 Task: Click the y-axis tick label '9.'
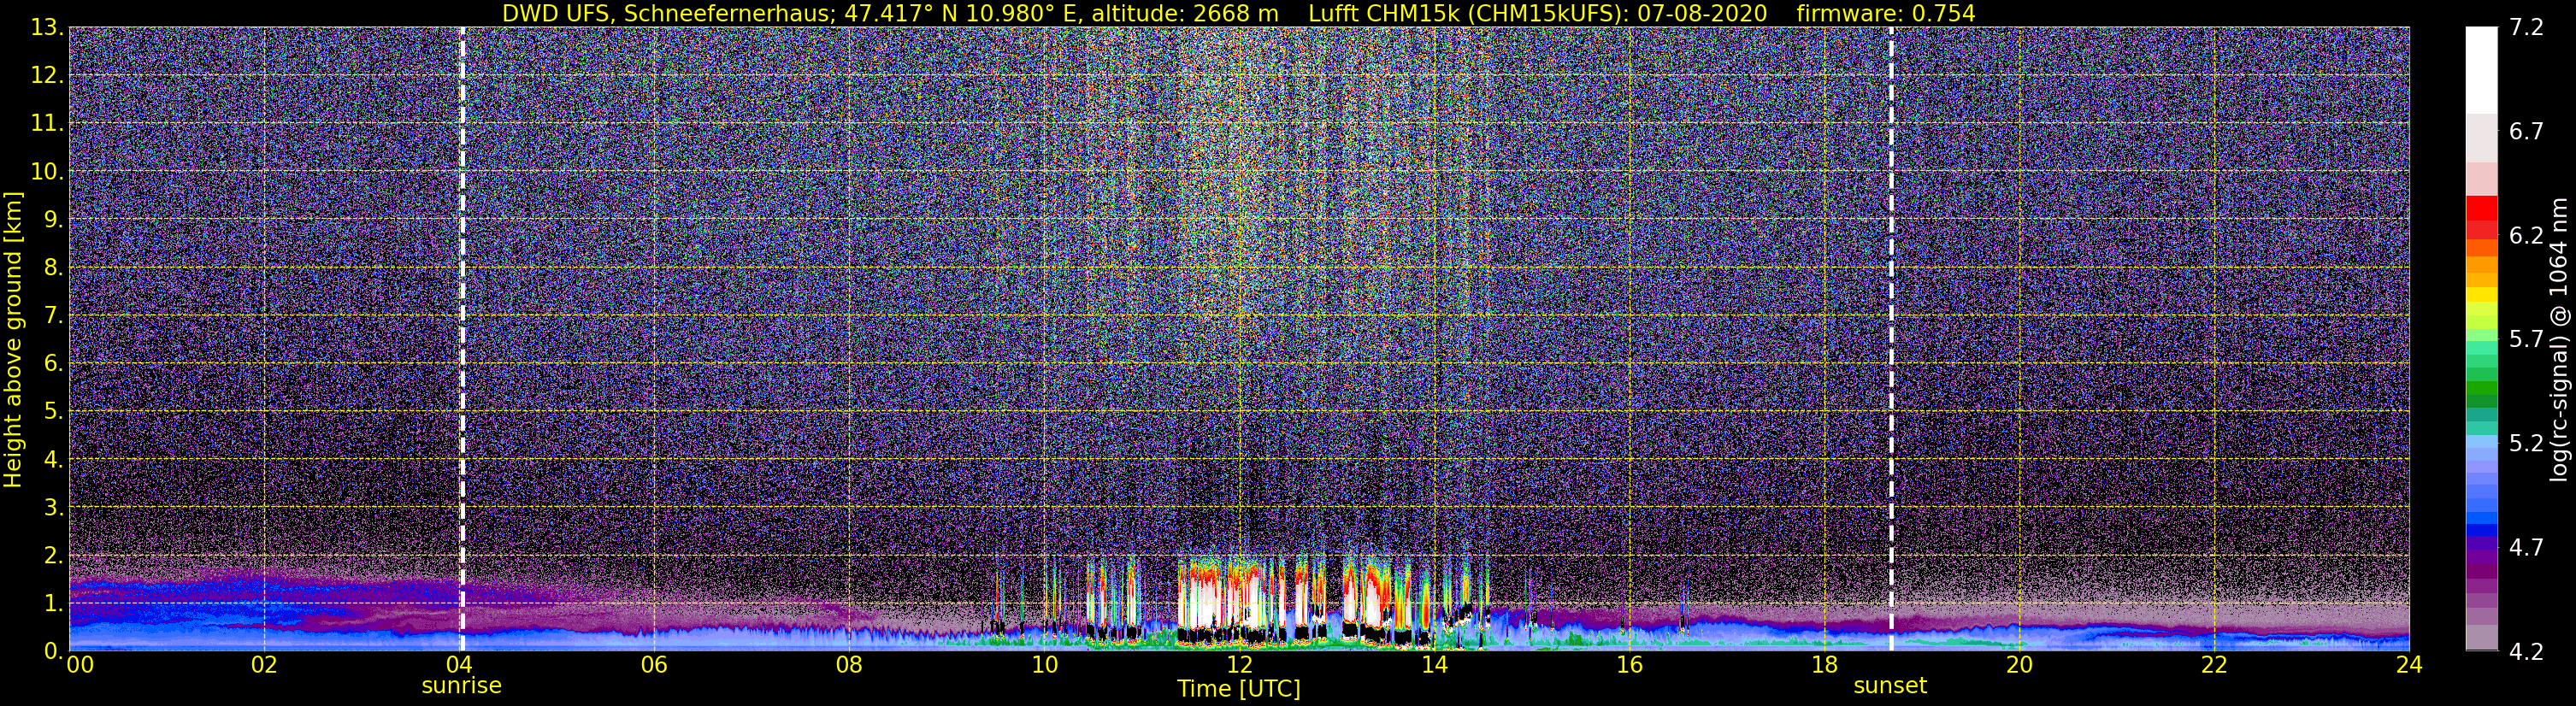54,220
